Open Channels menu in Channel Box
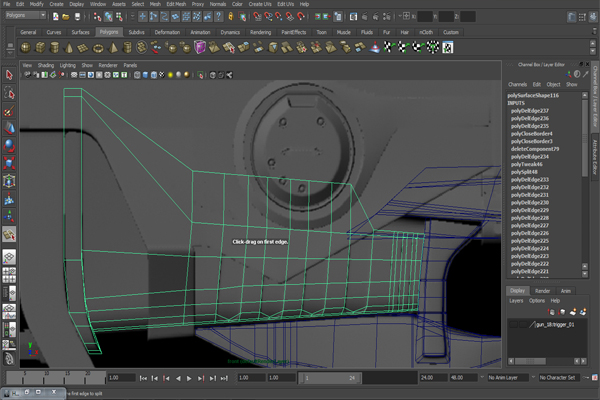 tap(517, 85)
